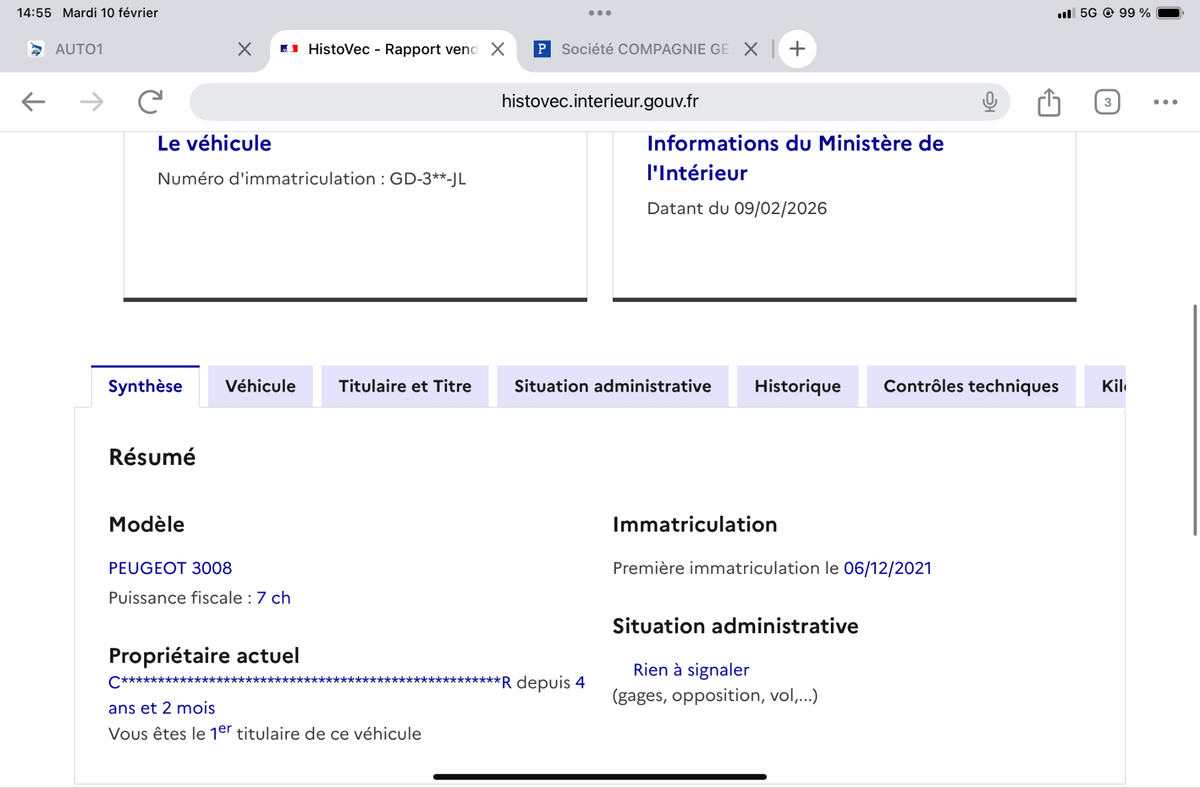The image size is (1200, 788).
Task: Tap the 14:55 clock in status bar
Action: point(35,13)
